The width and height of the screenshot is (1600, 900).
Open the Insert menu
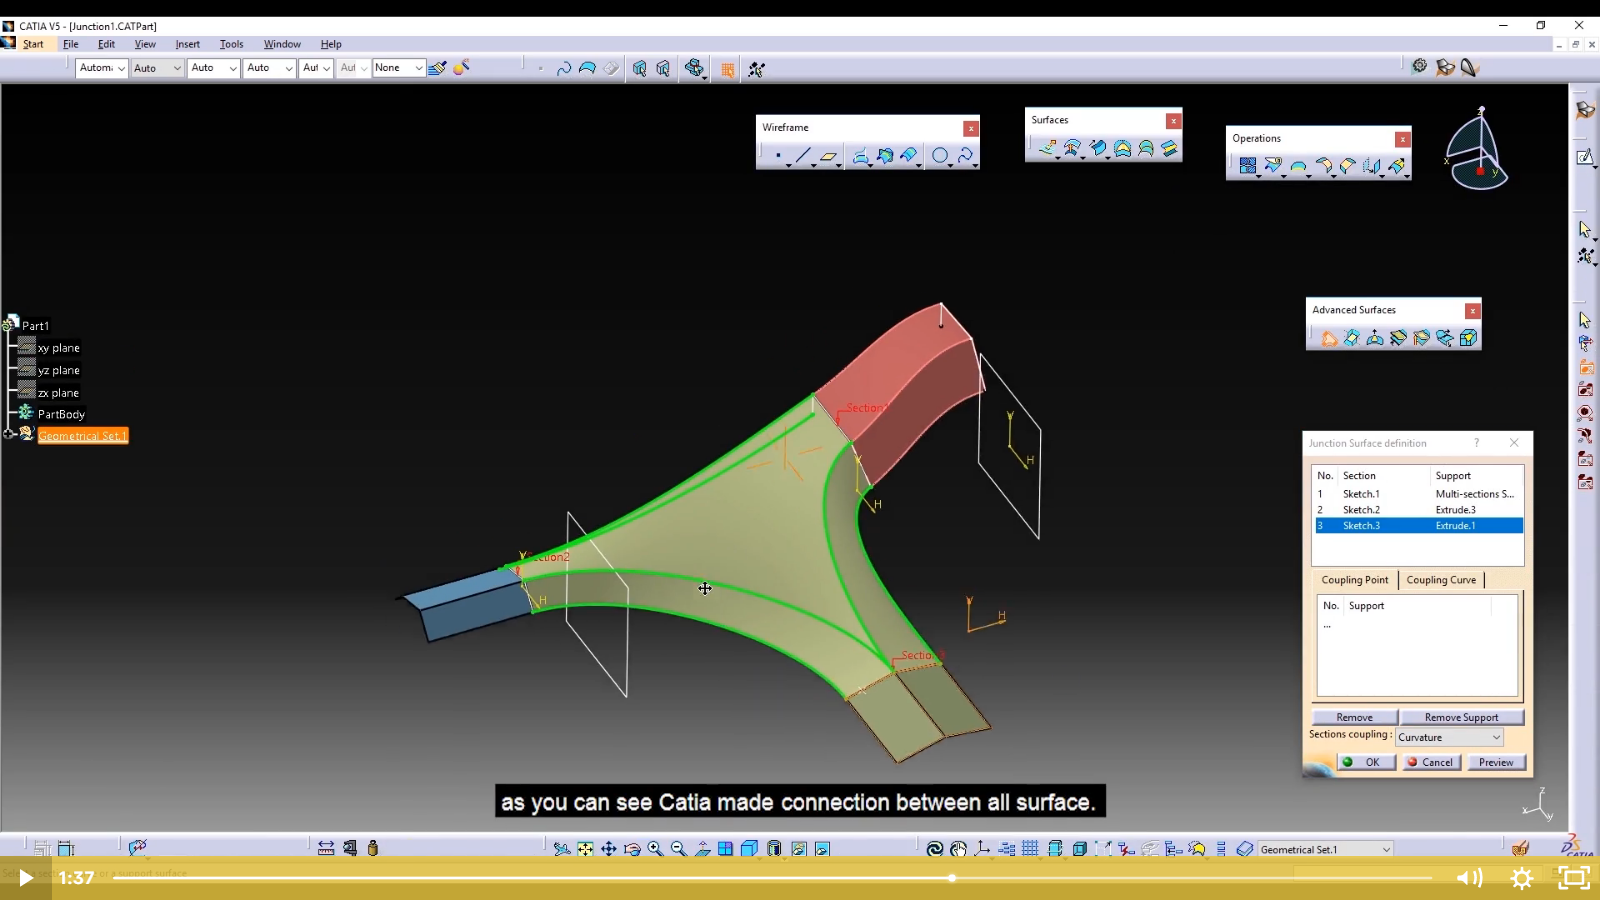click(x=187, y=44)
